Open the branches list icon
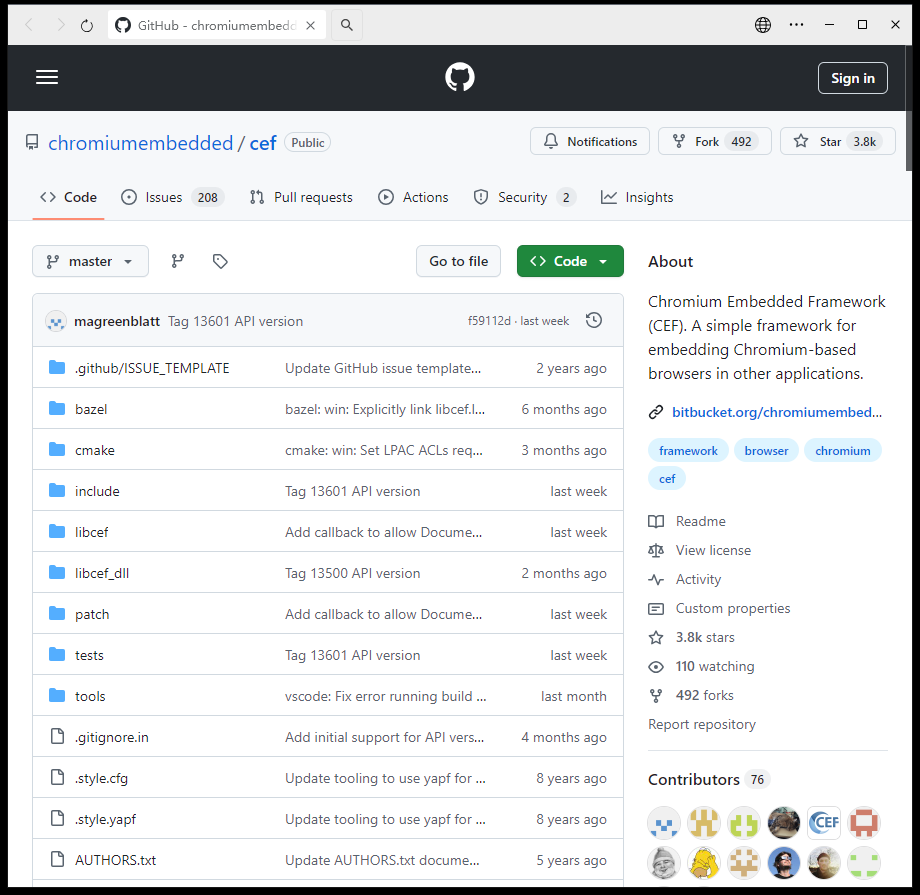 178,261
